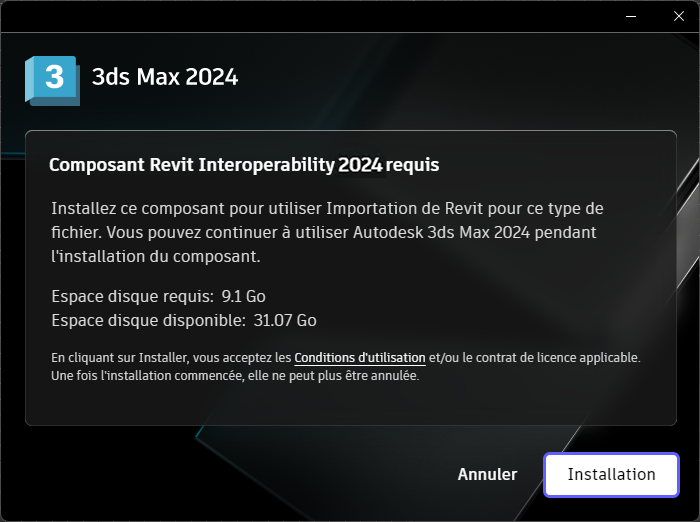Start setup with the Installation button
The image size is (700, 522).
[x=611, y=474]
